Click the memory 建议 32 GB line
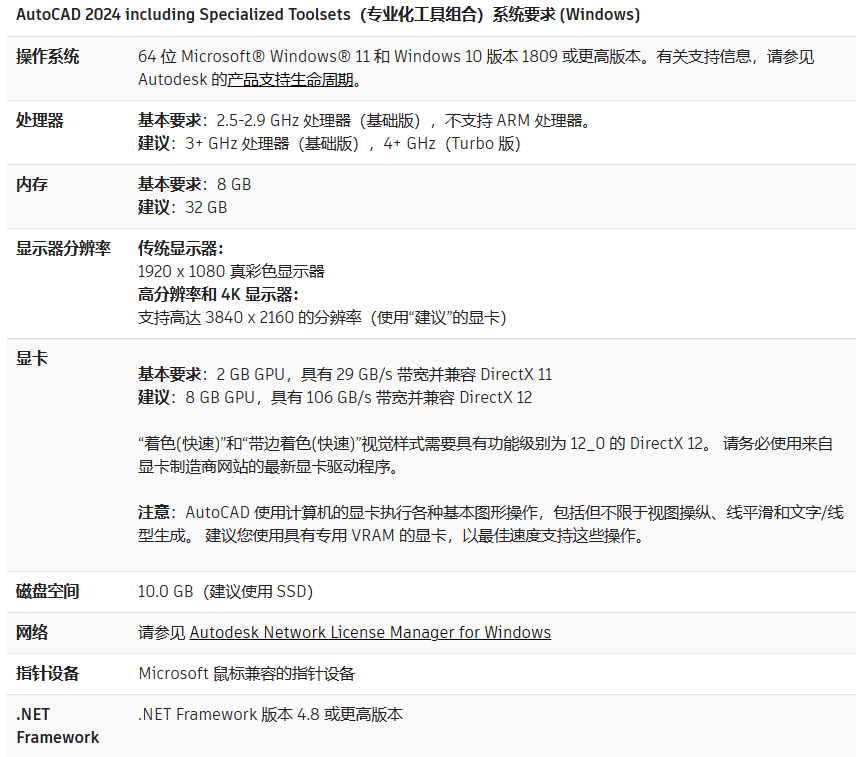The image size is (856, 757). pyautogui.click(x=182, y=207)
